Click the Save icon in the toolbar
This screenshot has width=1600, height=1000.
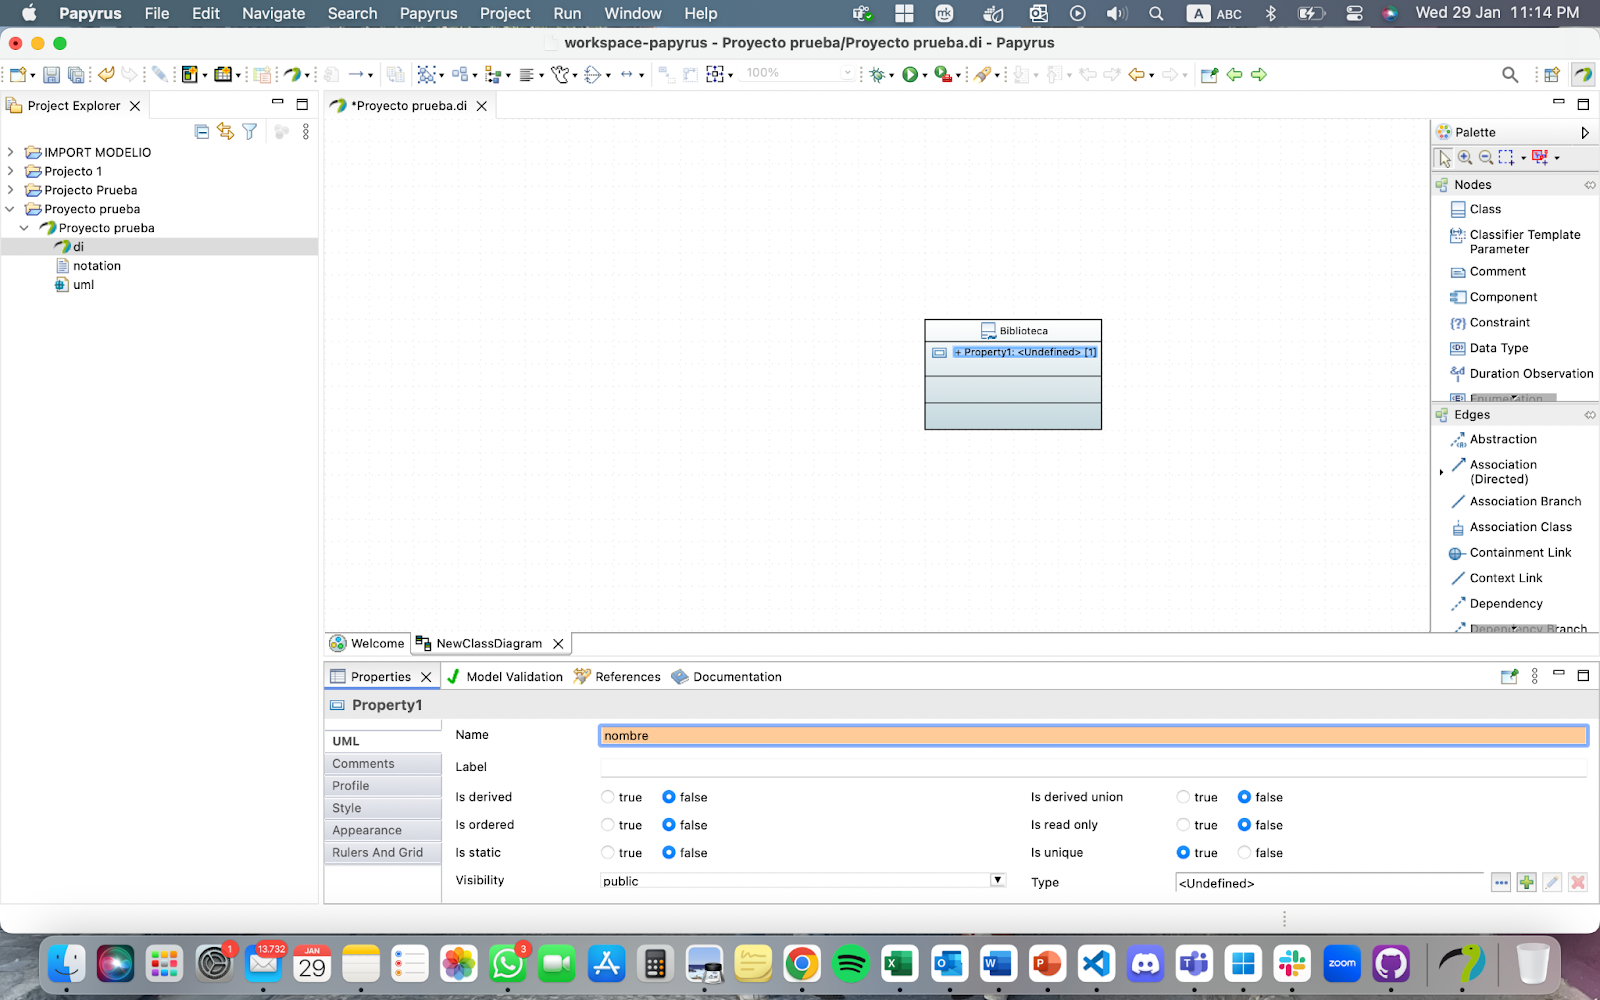point(51,75)
